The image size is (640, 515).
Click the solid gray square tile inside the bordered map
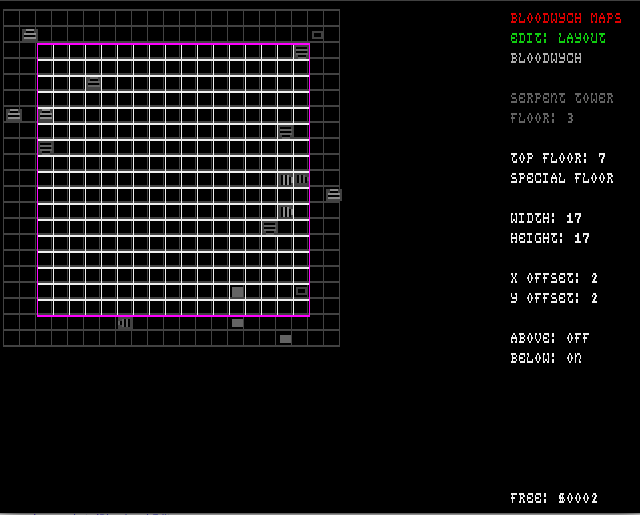point(238,292)
